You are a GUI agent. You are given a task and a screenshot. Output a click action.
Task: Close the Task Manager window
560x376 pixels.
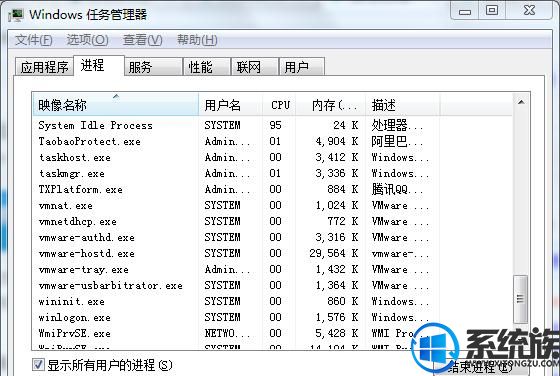pos(529,10)
